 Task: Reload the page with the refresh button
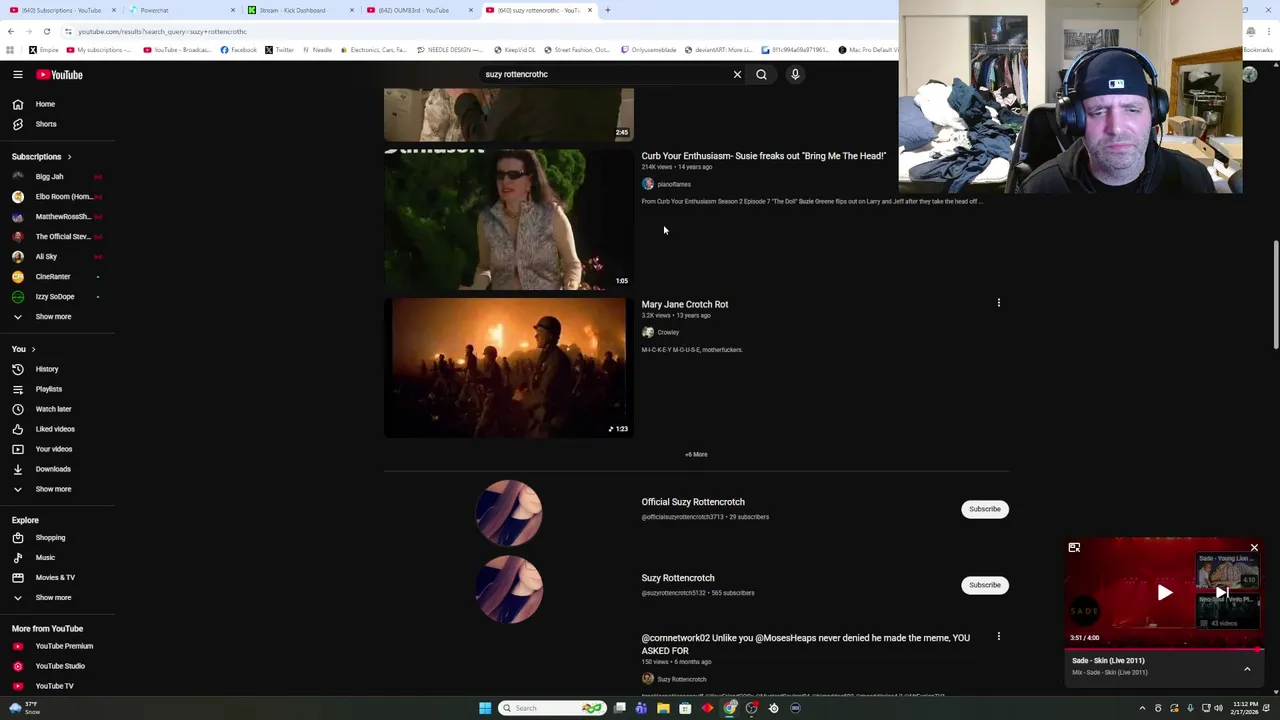pyautogui.click(x=46, y=31)
